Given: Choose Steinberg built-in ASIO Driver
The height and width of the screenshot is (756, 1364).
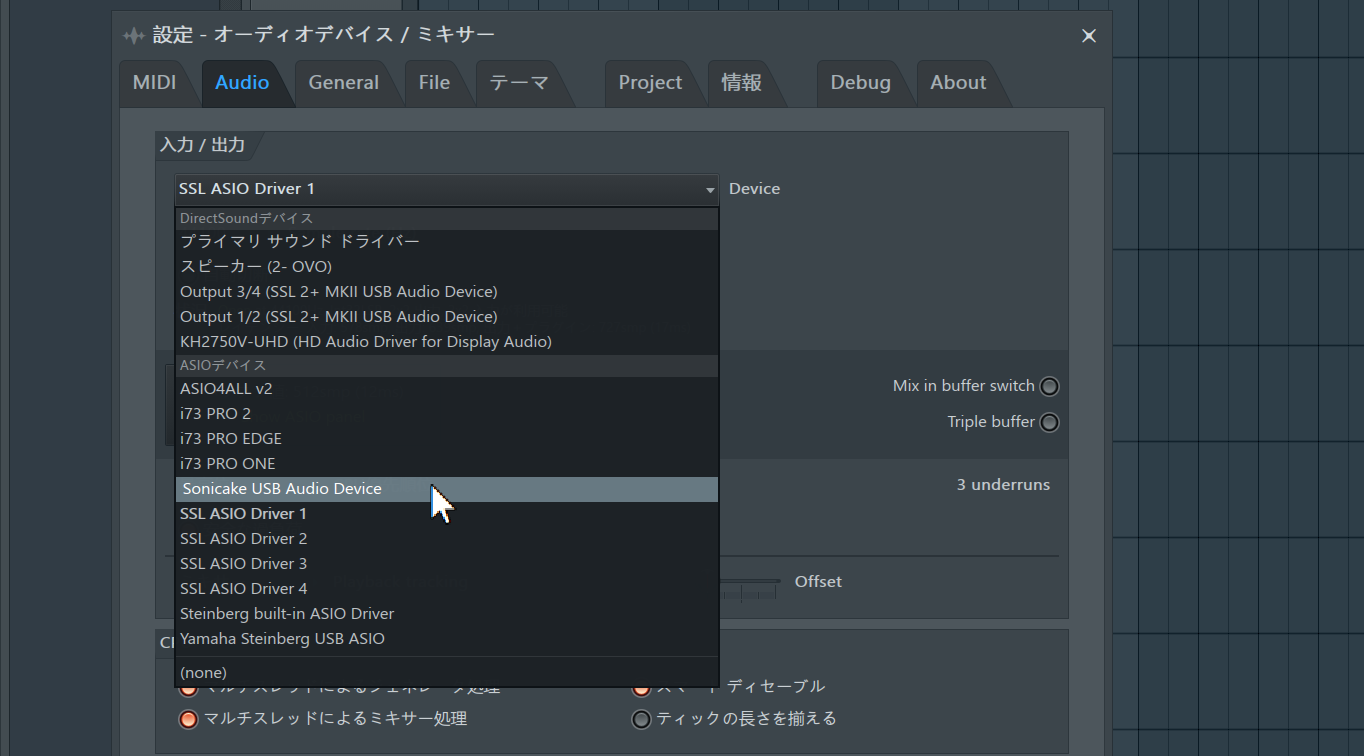Looking at the screenshot, I should (x=447, y=614).
